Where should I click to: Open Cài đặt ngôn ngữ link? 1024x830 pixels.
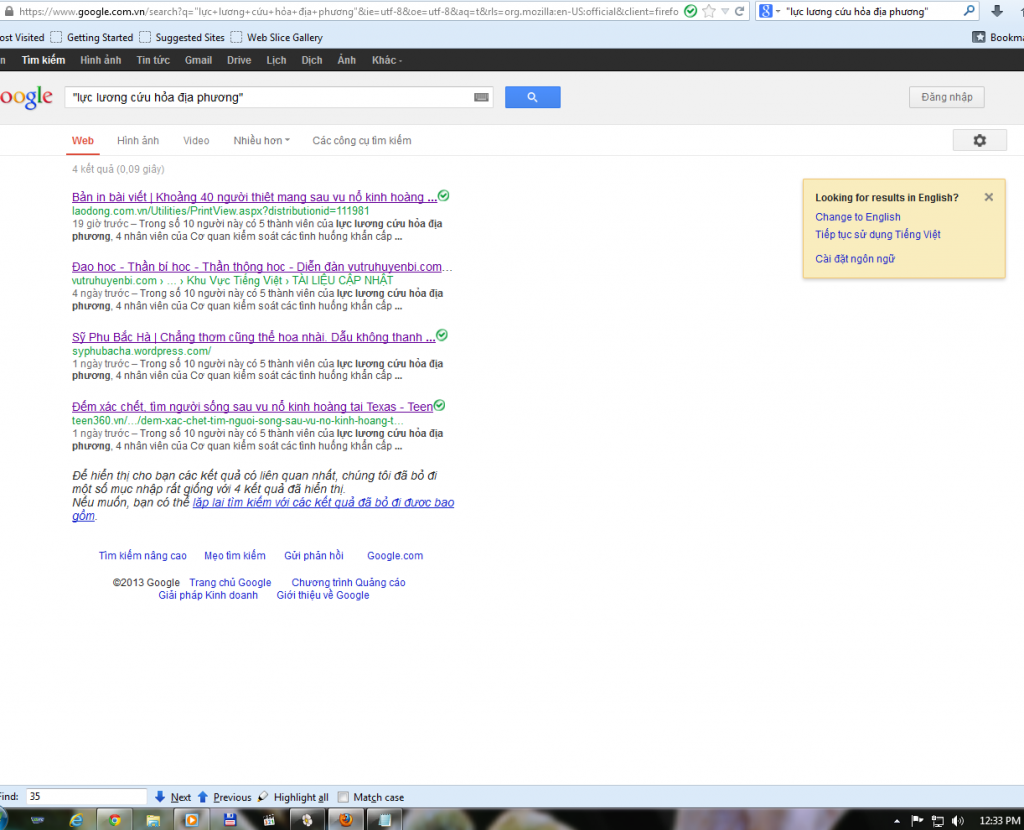coord(855,259)
